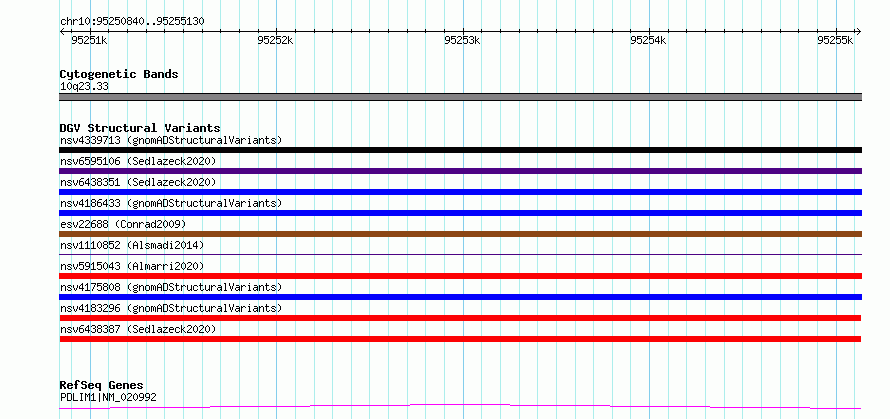Click the 95254k ruler tick label

648,40
